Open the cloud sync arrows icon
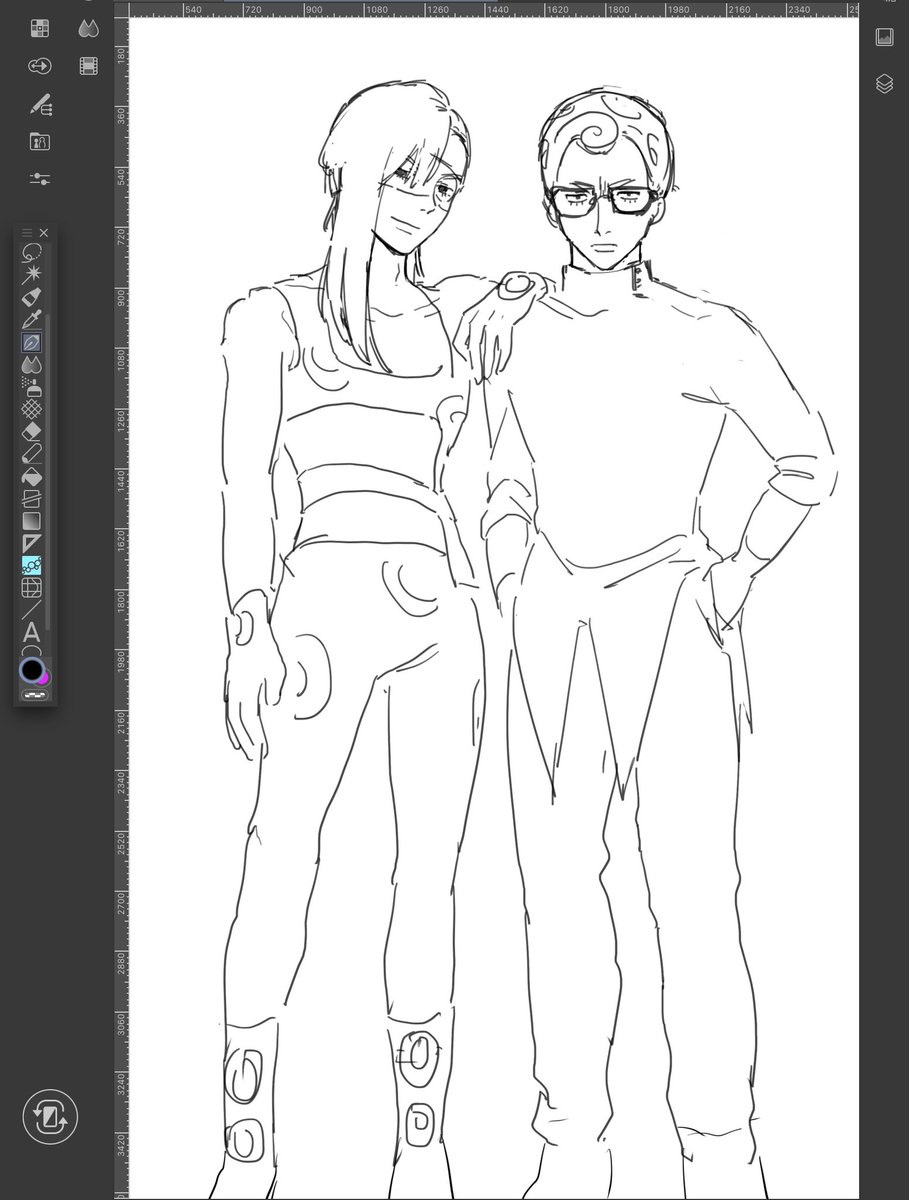Screen dimensions: 909x1200 tap(40, 66)
